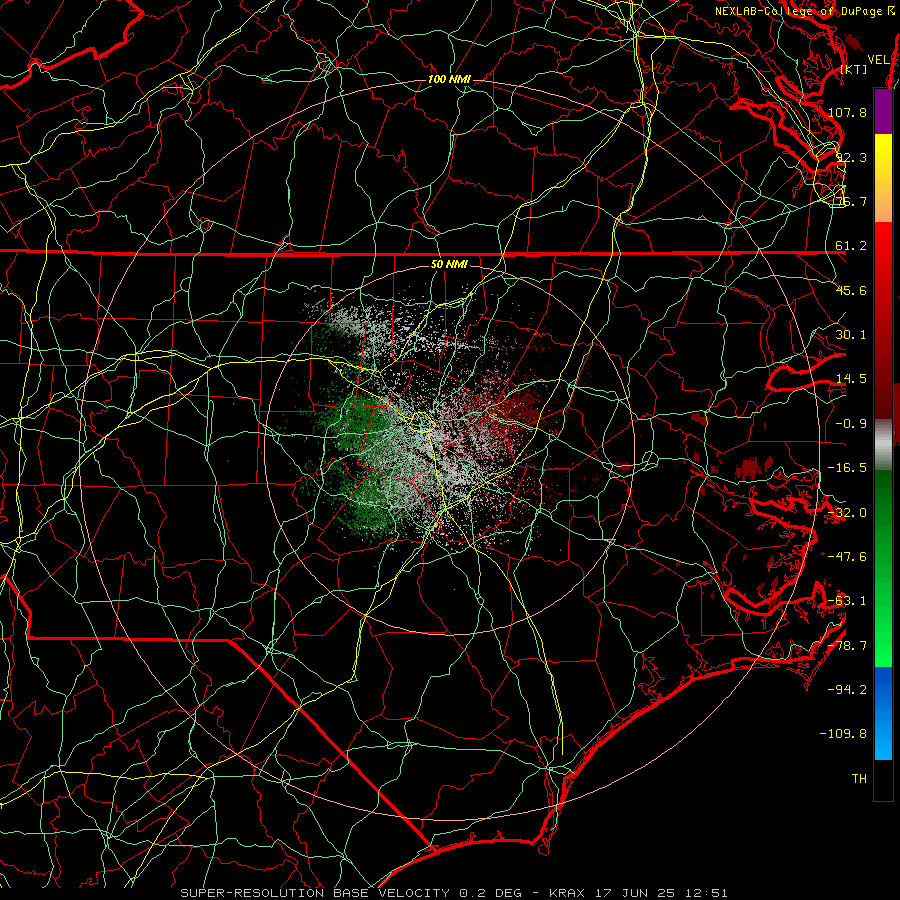
Task: Click the 30.1 legend value
Action: 851,335
